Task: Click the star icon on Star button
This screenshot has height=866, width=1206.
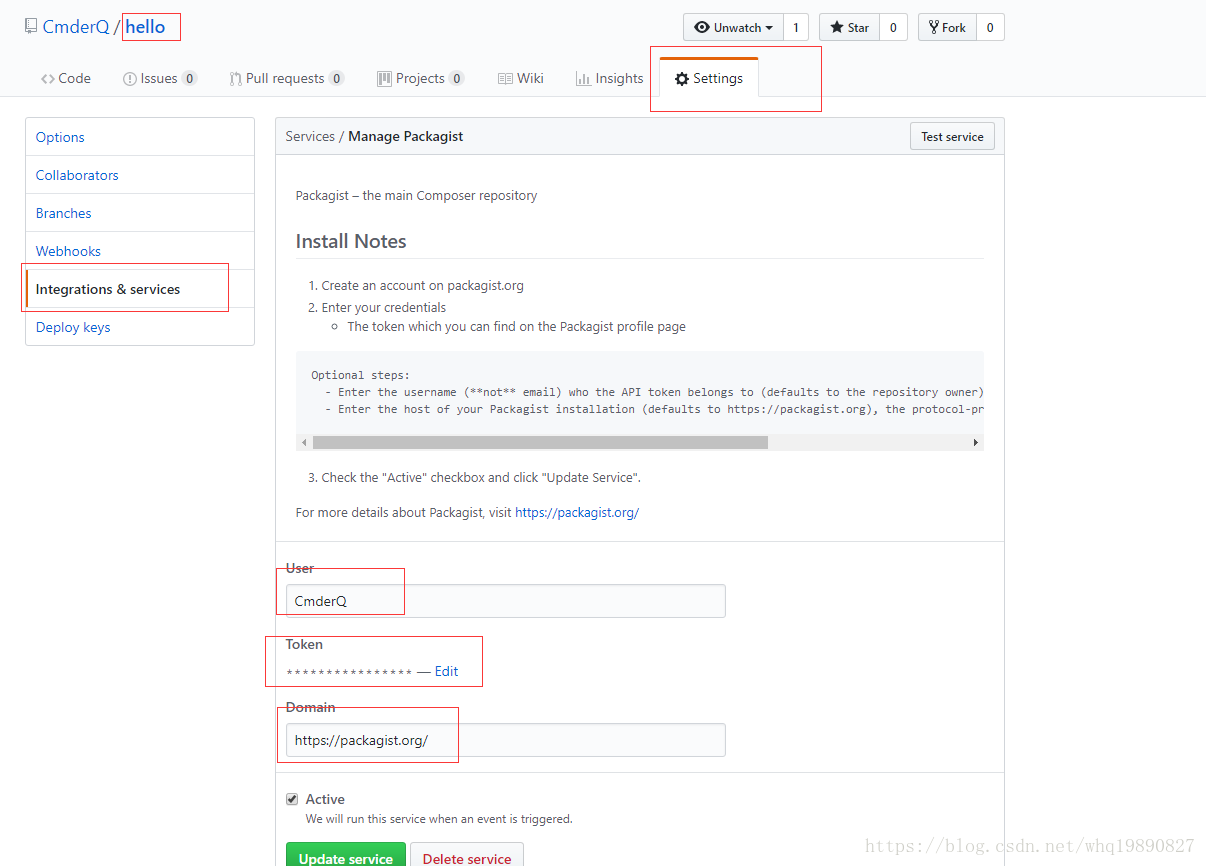Action: click(837, 27)
